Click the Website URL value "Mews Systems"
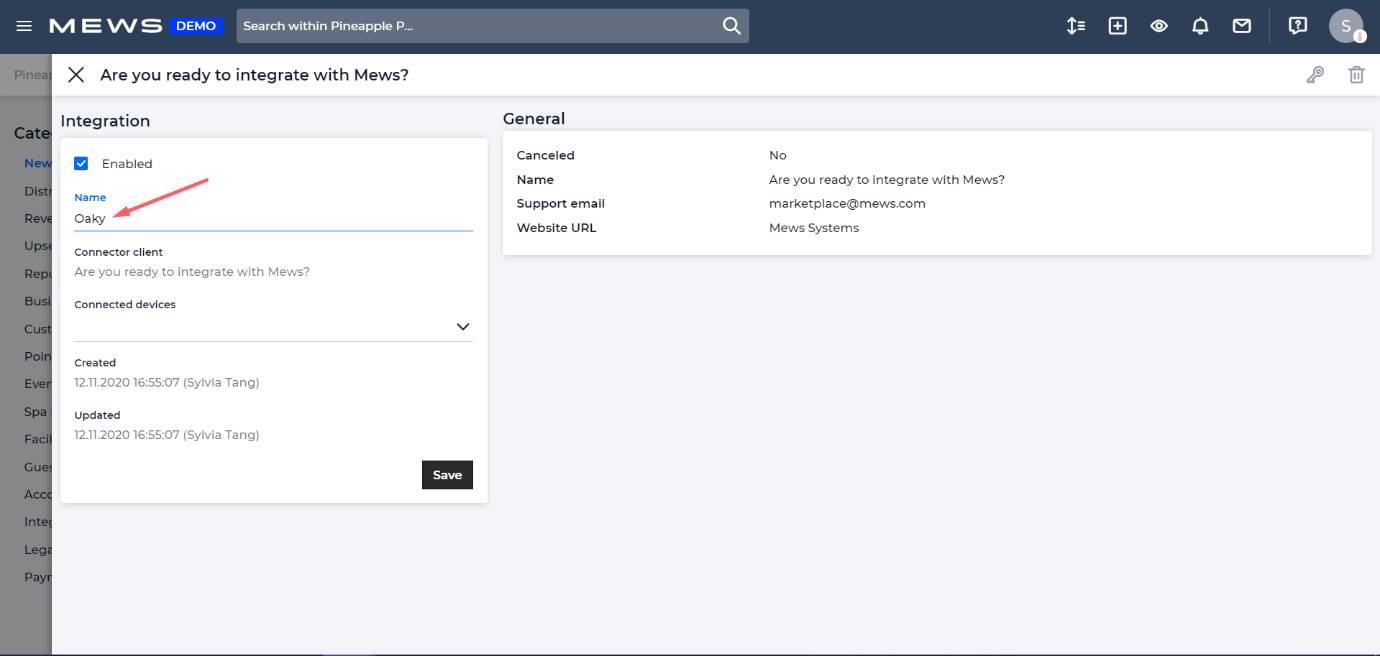The image size is (1380, 656). pos(814,228)
